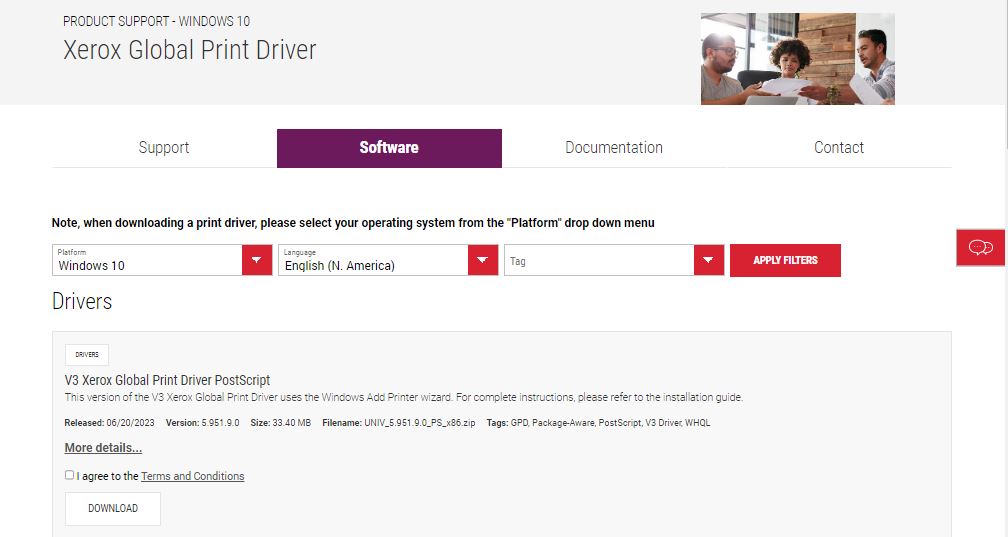Click the Download button
1008x537 pixels.
(112, 508)
